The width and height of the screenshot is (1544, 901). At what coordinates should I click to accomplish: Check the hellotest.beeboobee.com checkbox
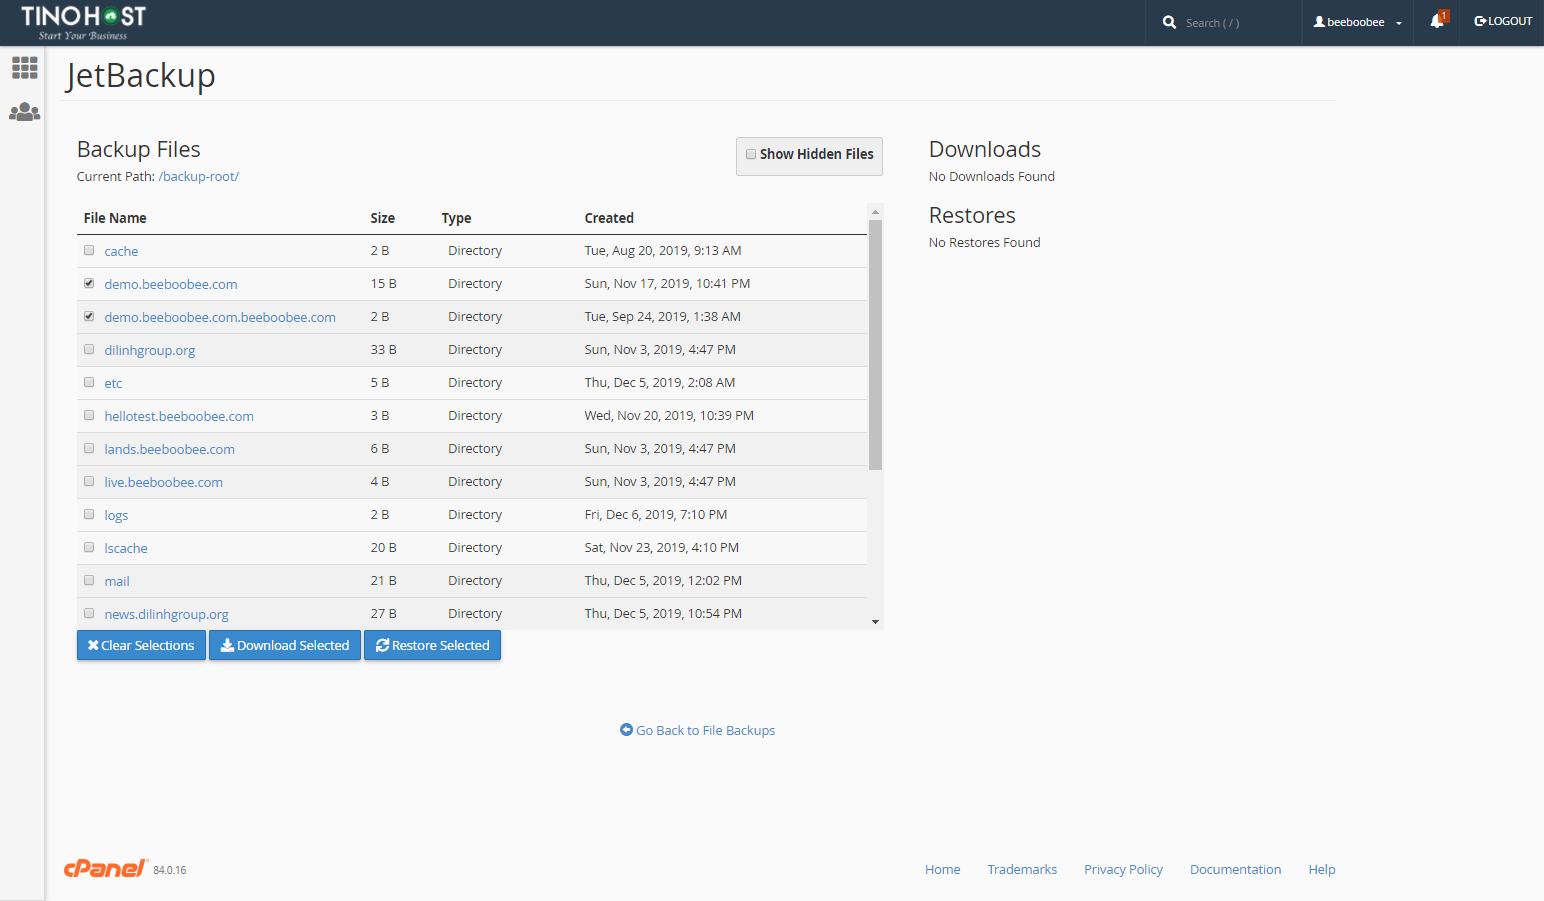click(x=89, y=415)
